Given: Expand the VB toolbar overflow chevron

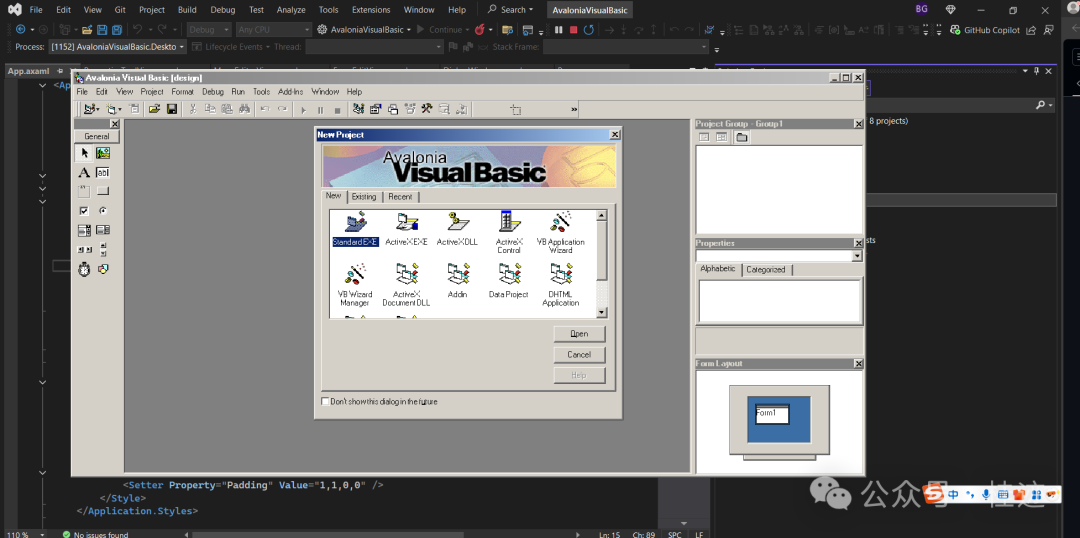Looking at the screenshot, I should click(x=574, y=110).
